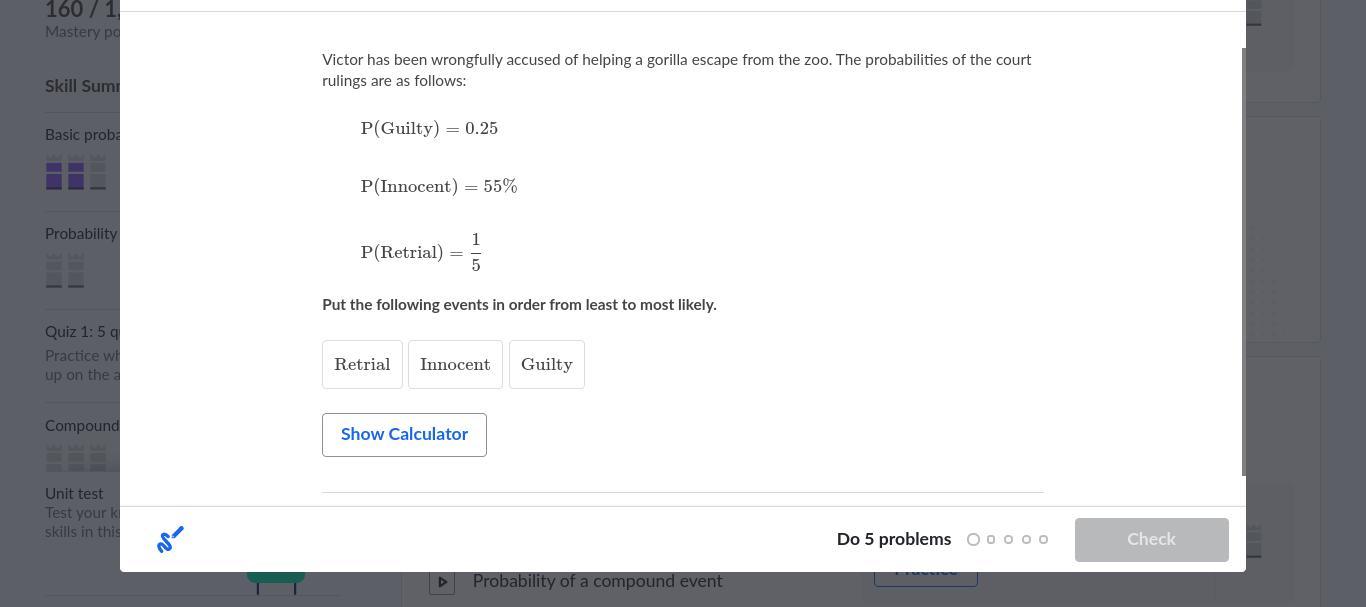
Task: Open Unit test in the sidebar
Action: pyautogui.click(x=74, y=494)
